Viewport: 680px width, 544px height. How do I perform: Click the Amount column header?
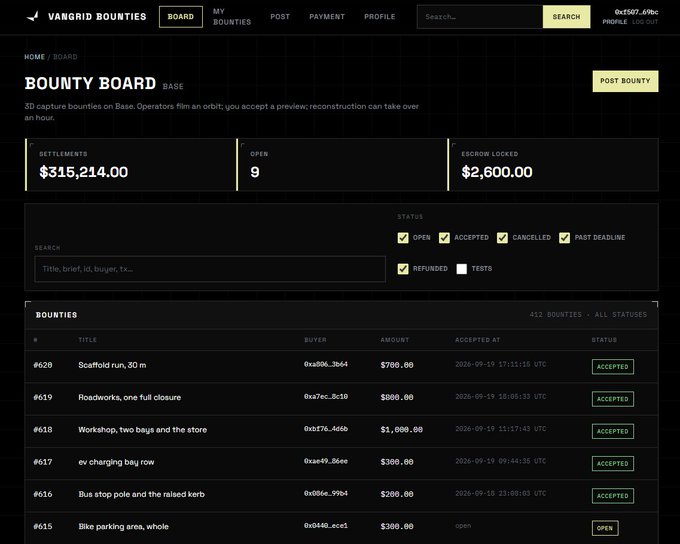click(x=395, y=340)
